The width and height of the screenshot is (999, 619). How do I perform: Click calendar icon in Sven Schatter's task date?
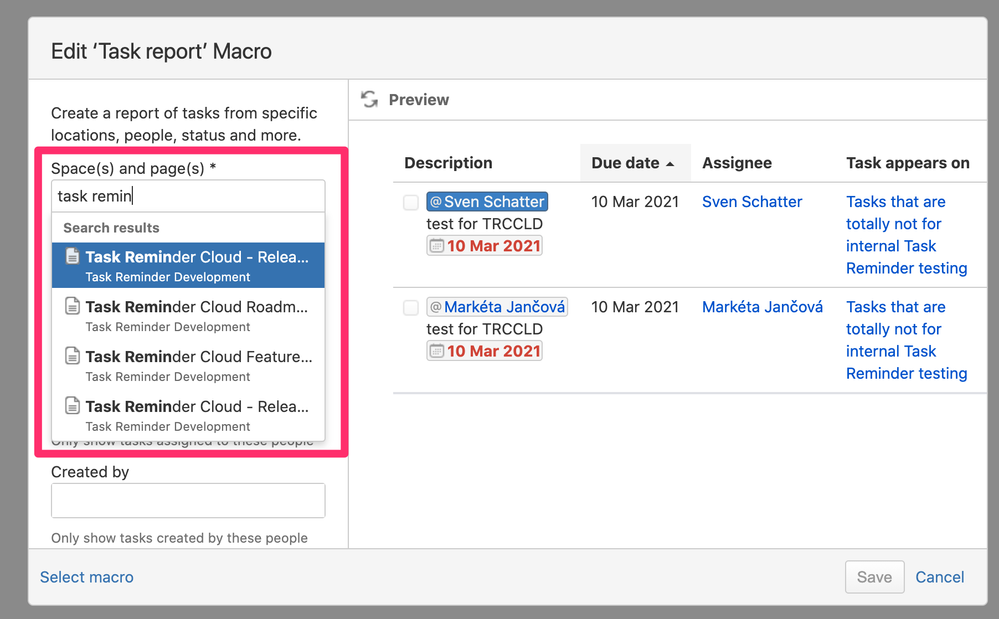436,246
